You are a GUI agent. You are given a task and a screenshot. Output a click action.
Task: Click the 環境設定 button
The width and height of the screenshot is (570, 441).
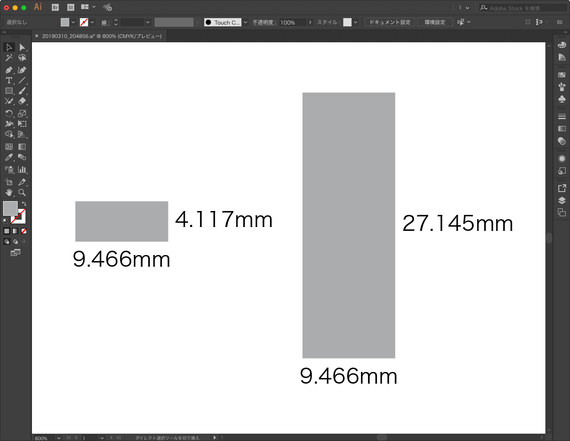click(x=435, y=22)
